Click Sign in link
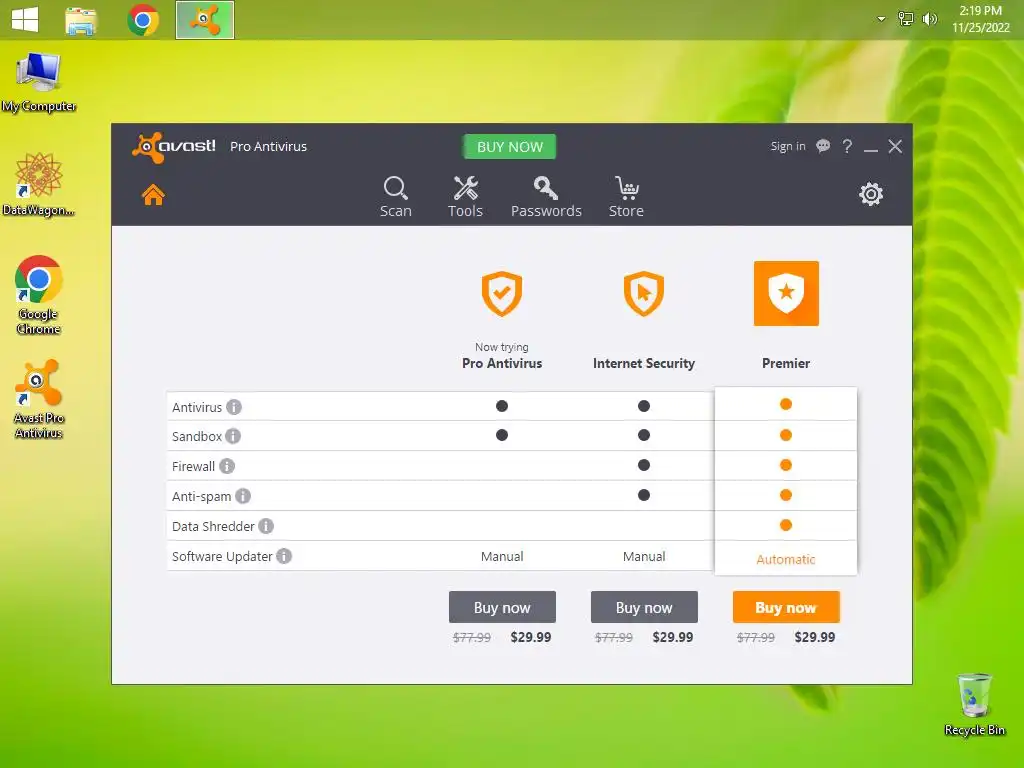1024x768 pixels. click(x=788, y=146)
